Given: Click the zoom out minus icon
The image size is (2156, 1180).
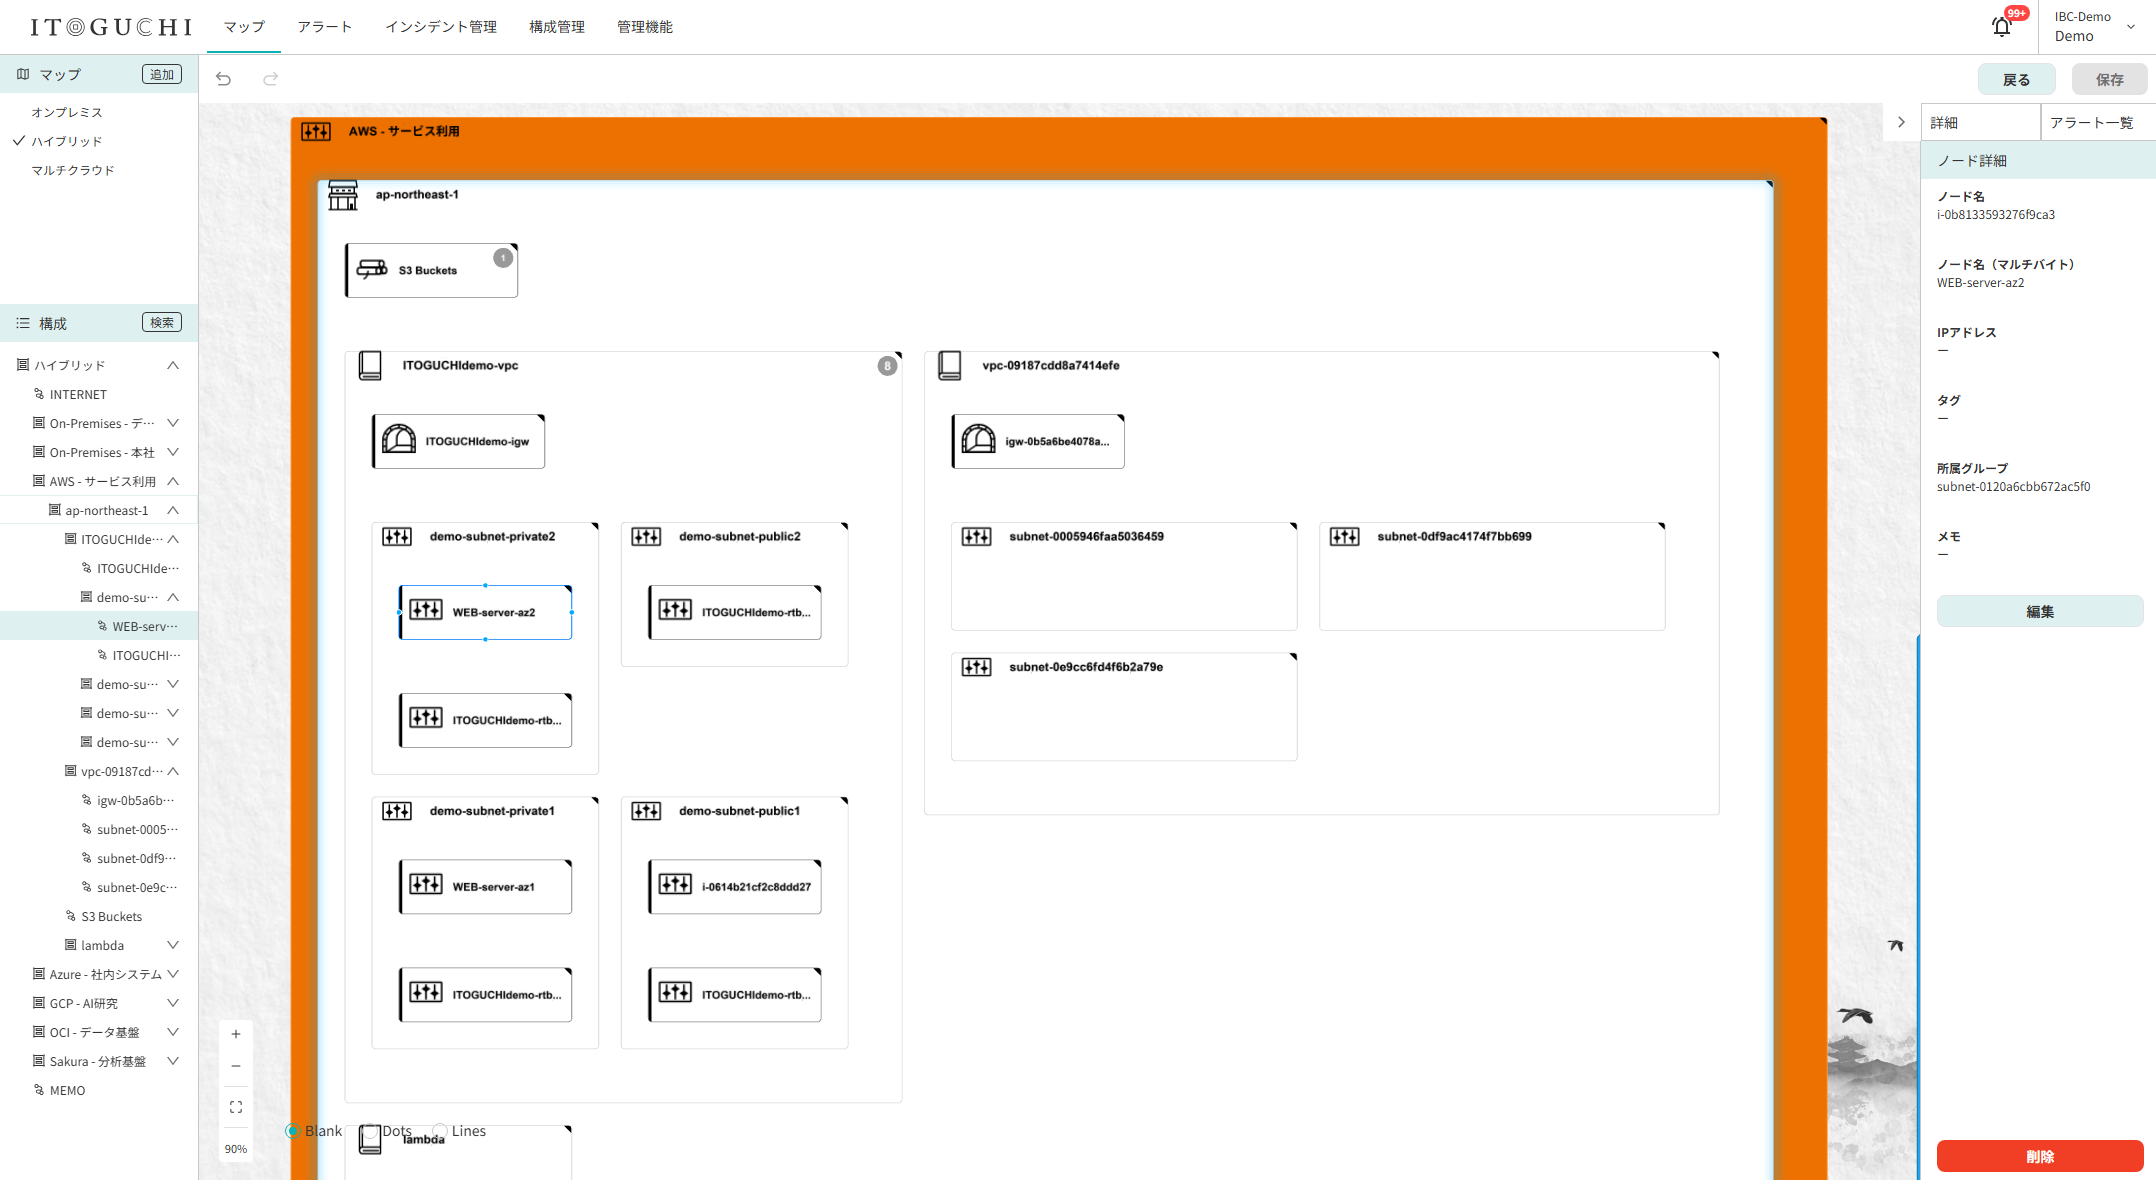Looking at the screenshot, I should 236,1066.
